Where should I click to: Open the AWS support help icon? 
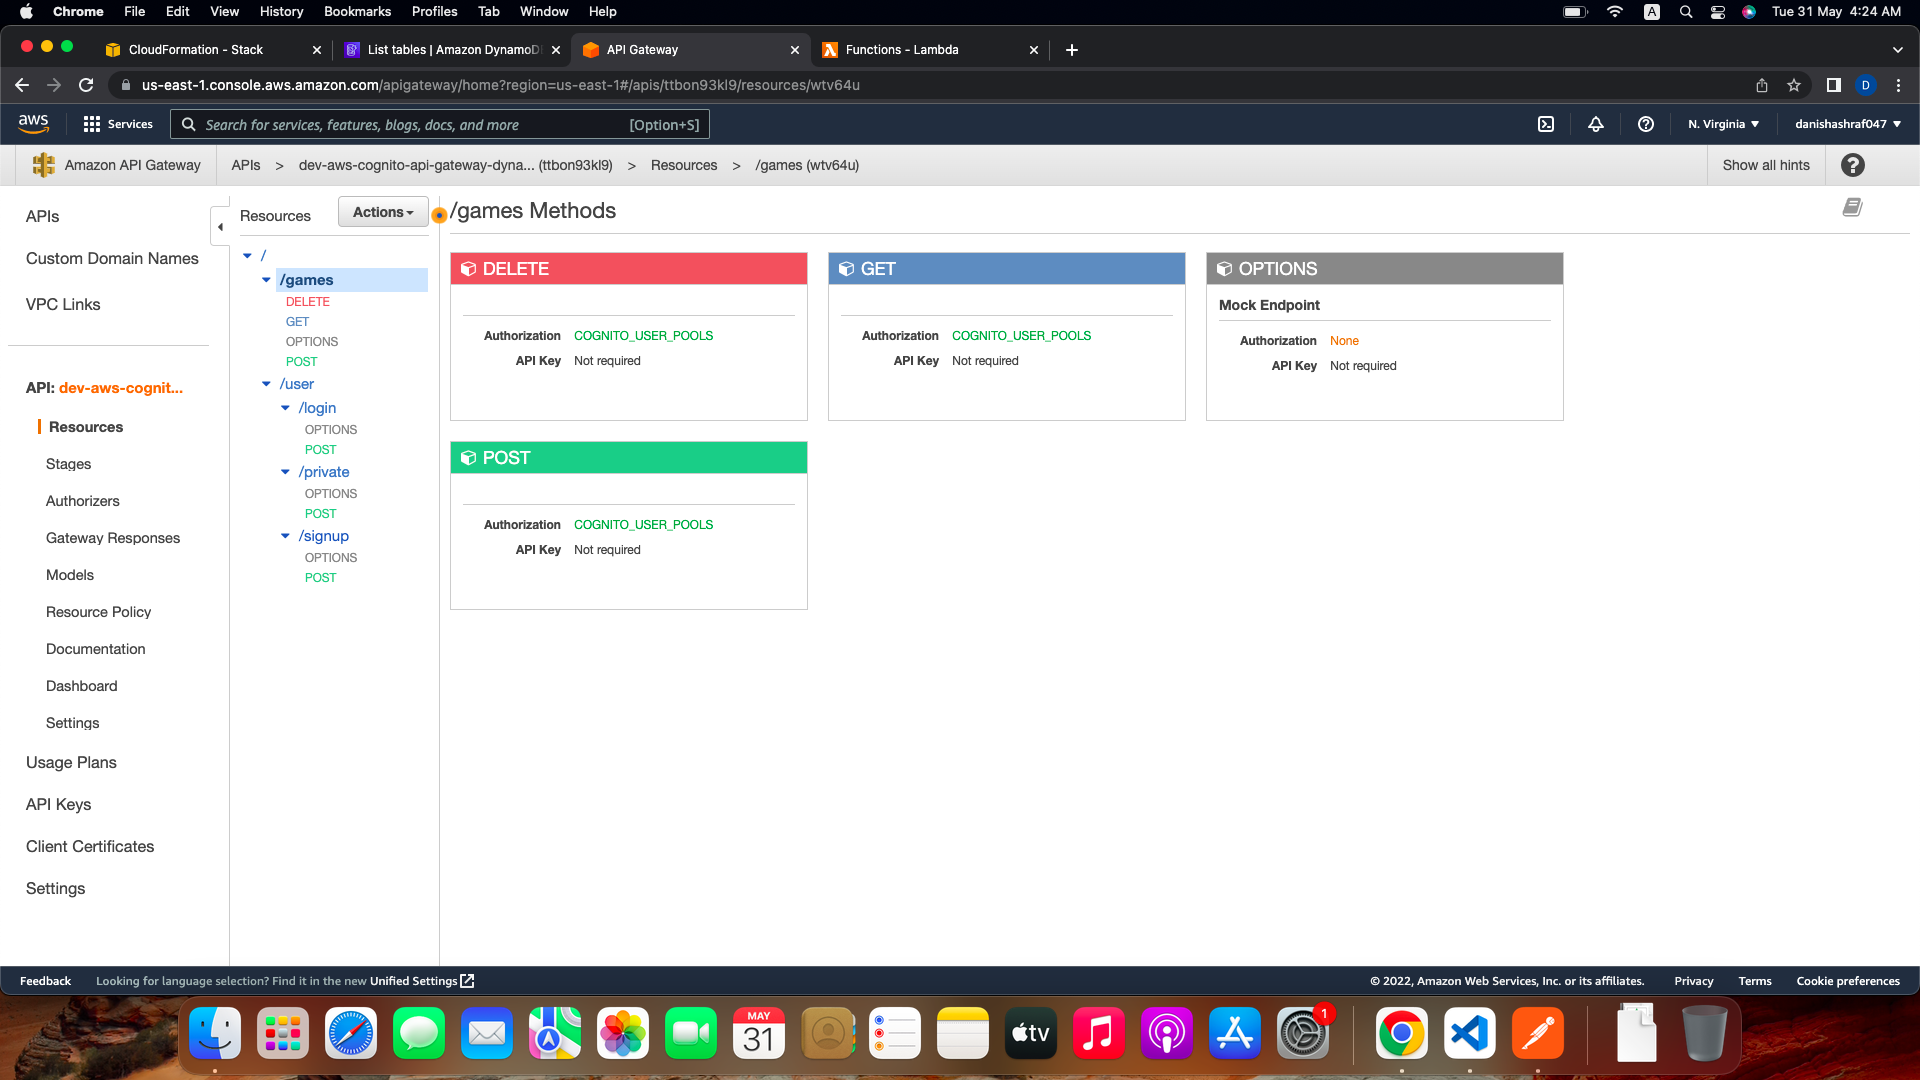click(1646, 124)
